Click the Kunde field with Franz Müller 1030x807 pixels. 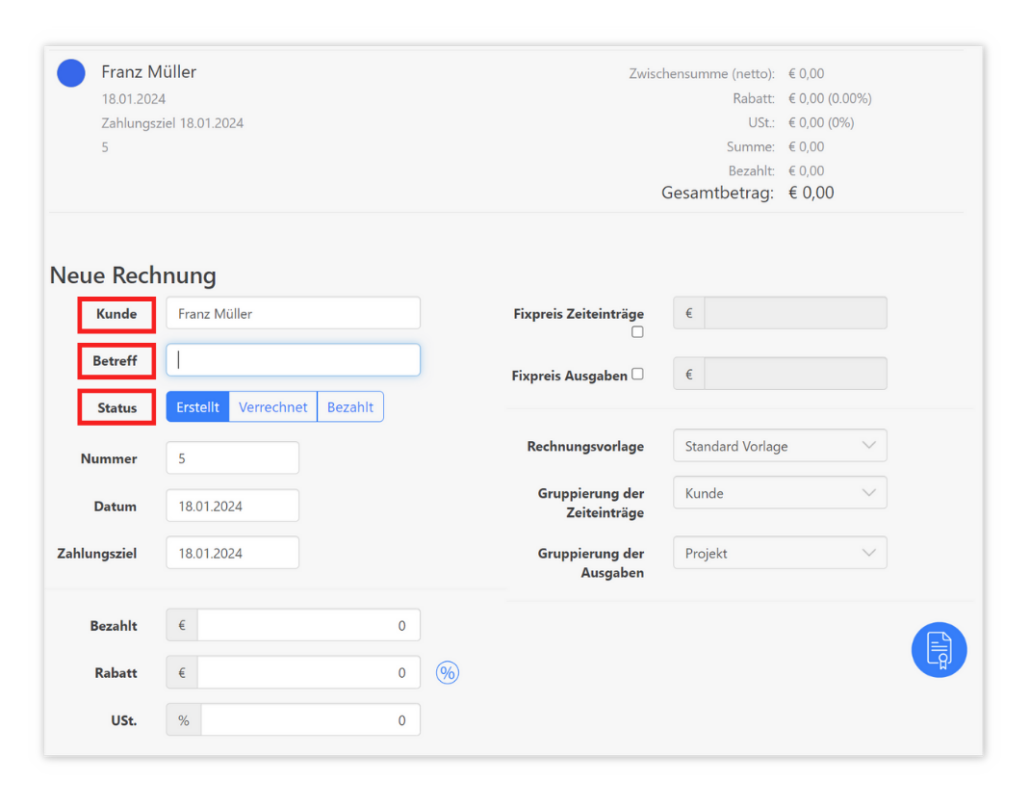pos(293,313)
